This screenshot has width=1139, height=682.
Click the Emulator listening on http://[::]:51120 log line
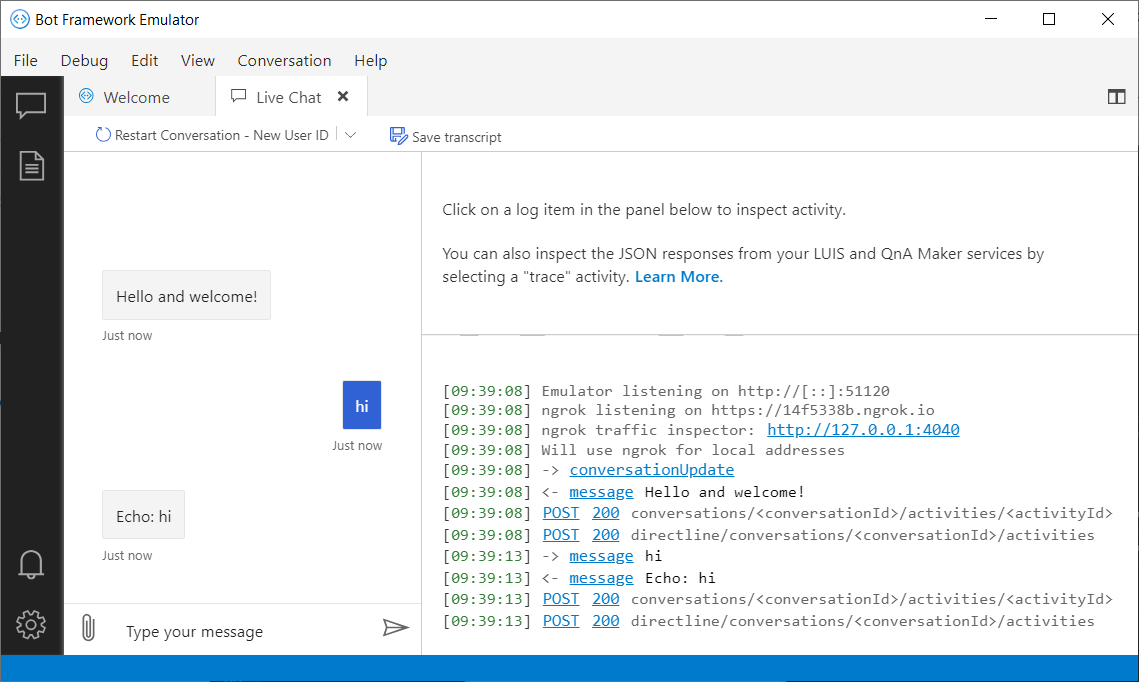click(x=716, y=391)
